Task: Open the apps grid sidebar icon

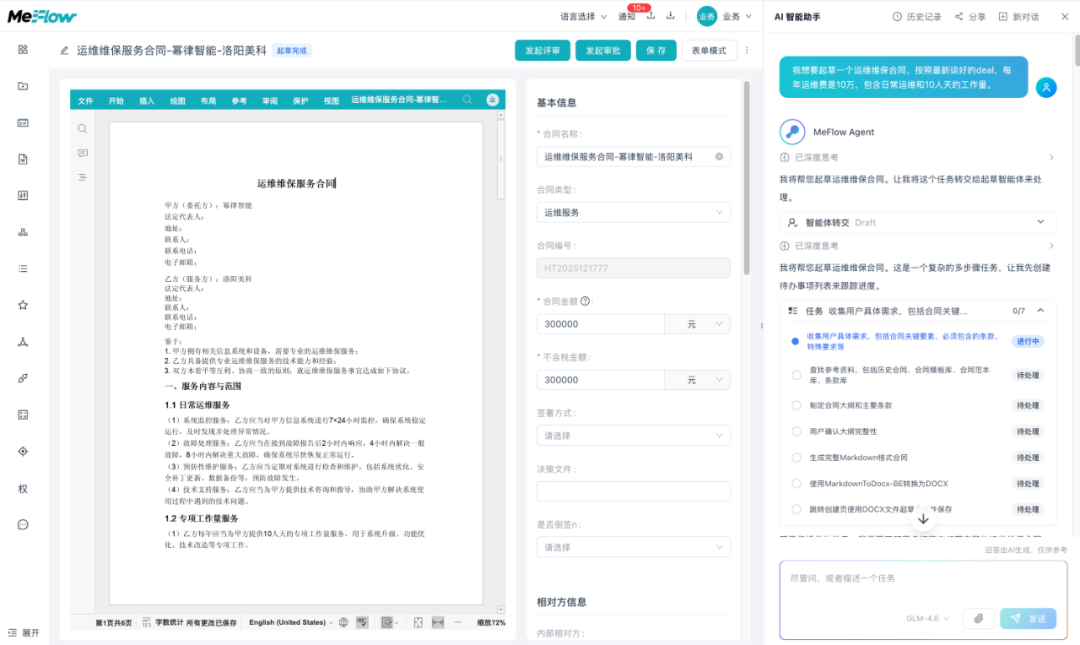Action: (x=23, y=50)
